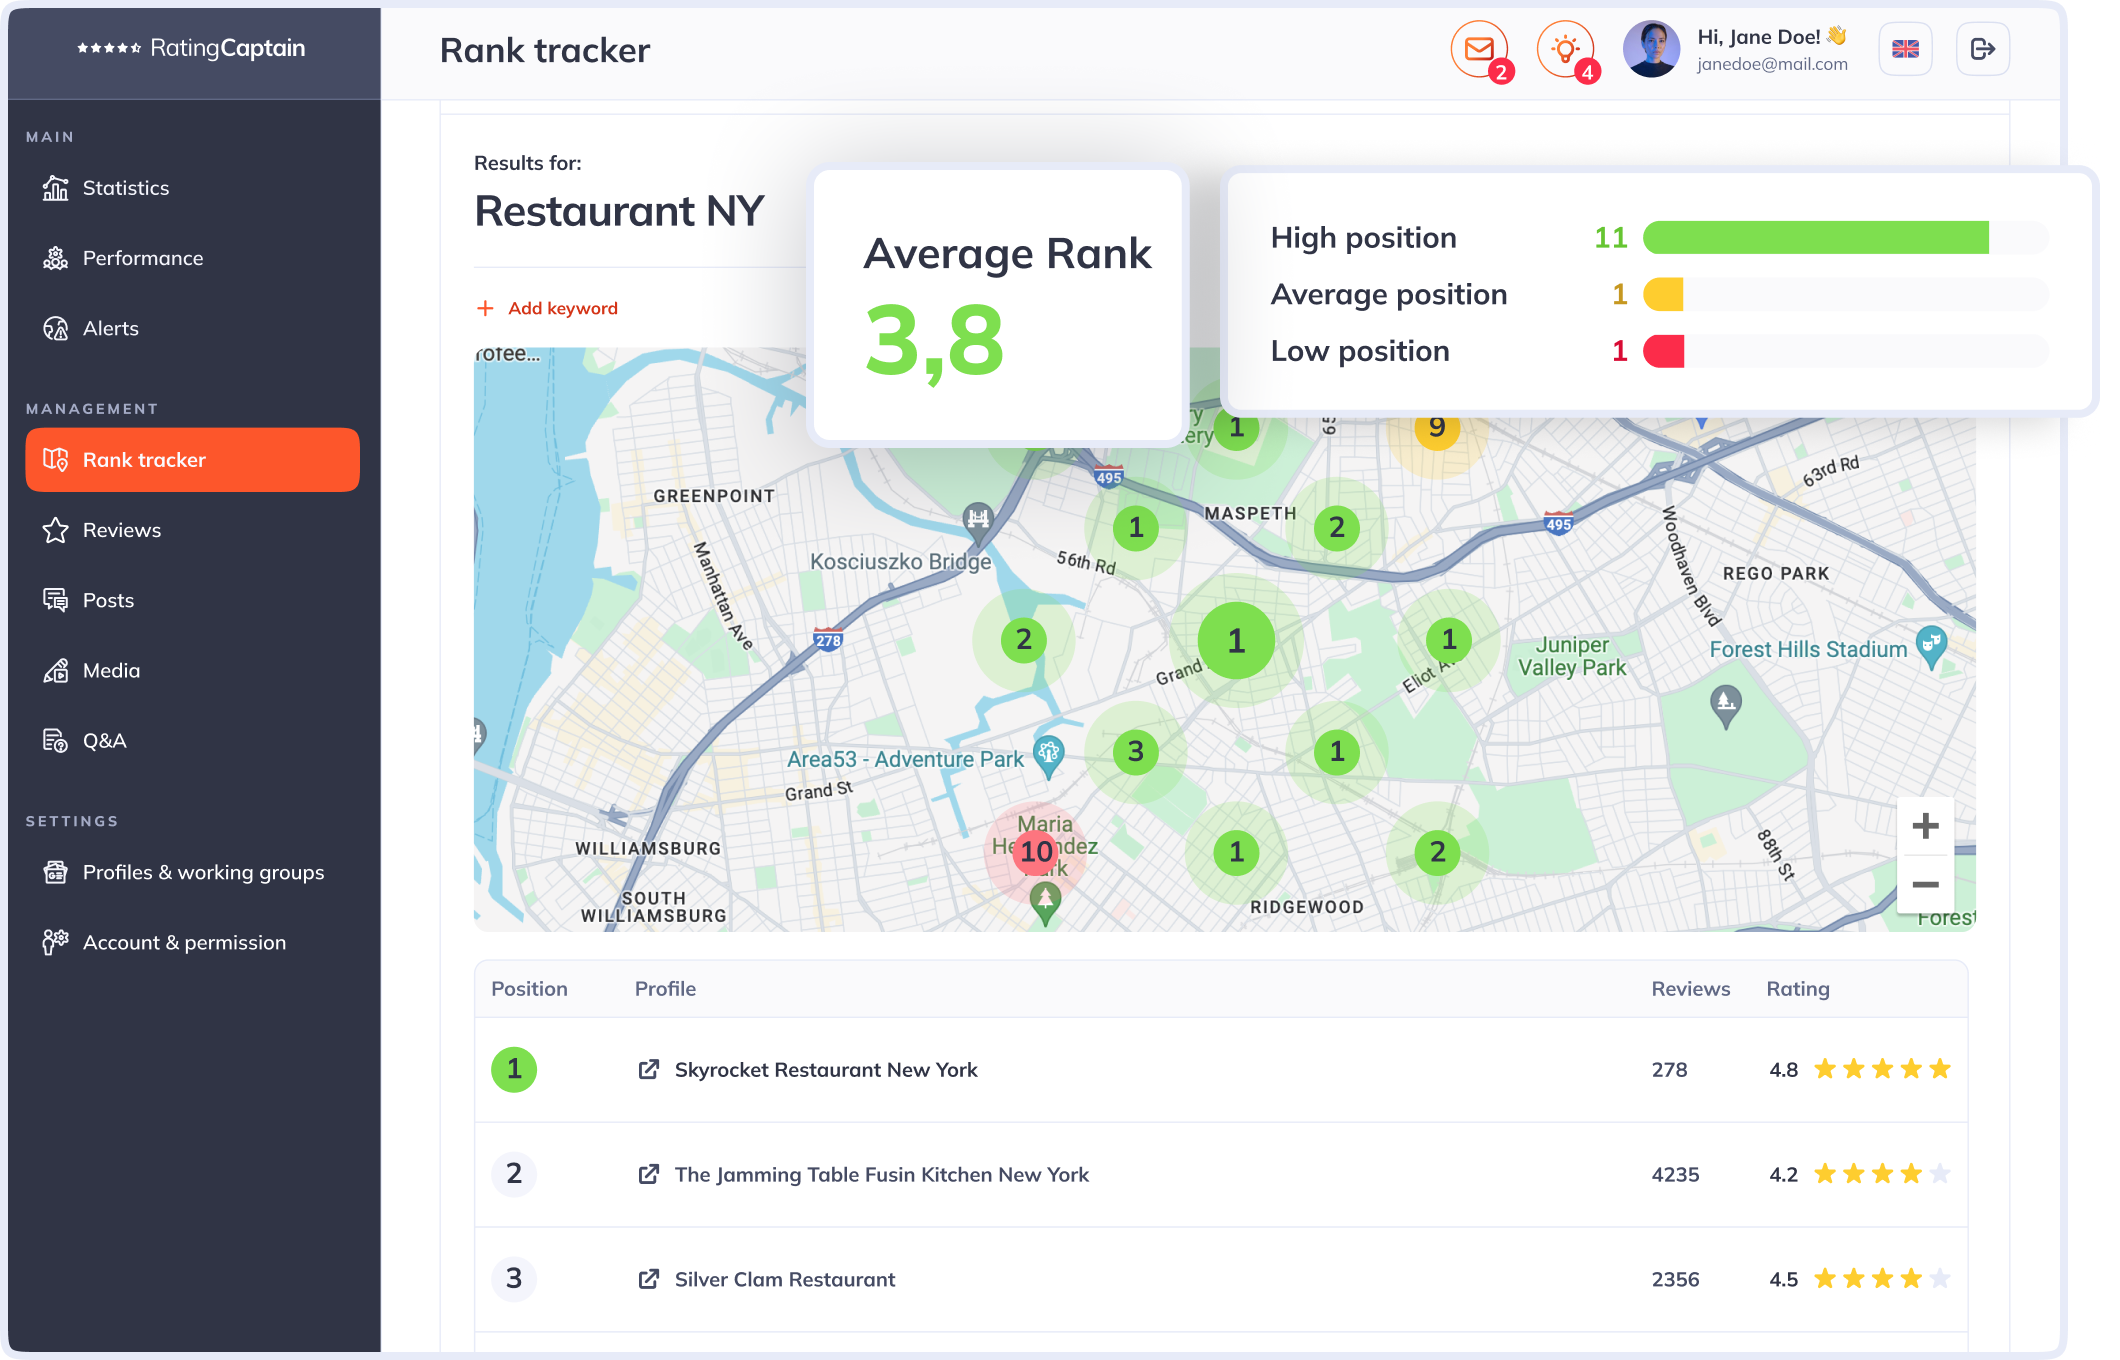The height and width of the screenshot is (1360, 2120).
Task: Open the Media section icon
Action: point(56,669)
